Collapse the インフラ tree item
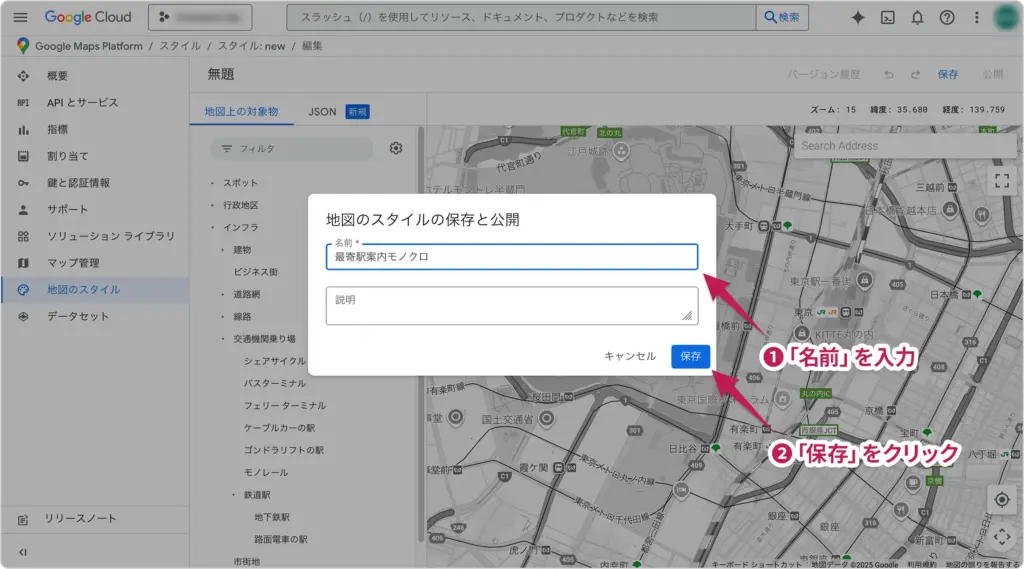This screenshot has width=1024, height=569. tap(212, 228)
